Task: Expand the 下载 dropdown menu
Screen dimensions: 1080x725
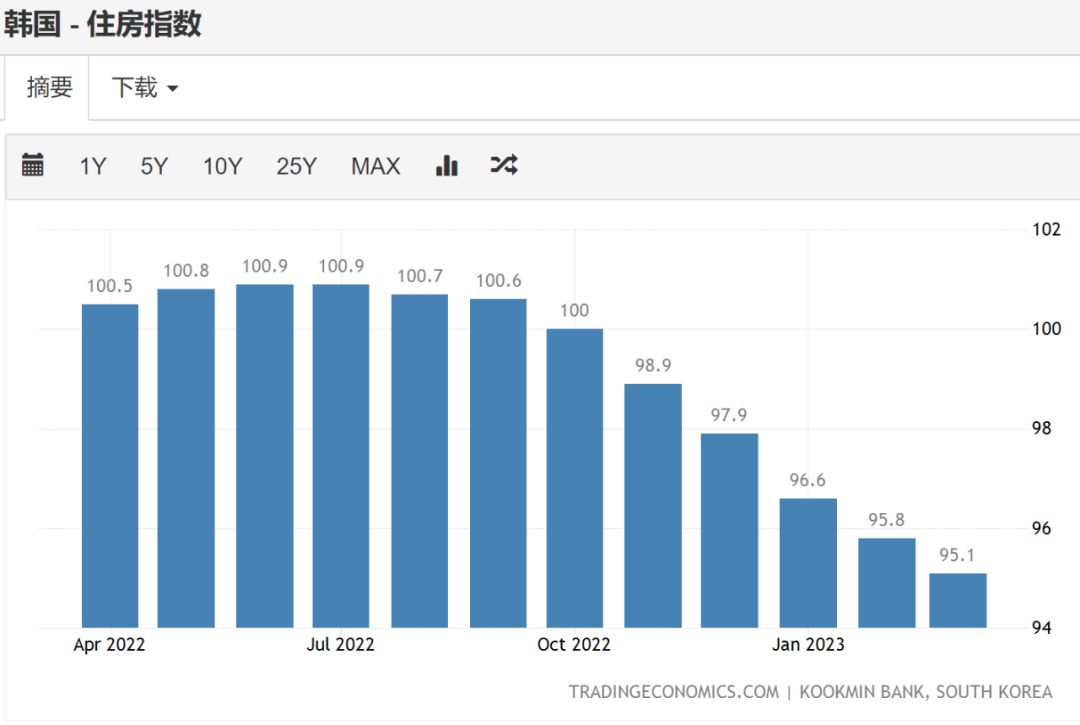Action: pos(145,87)
